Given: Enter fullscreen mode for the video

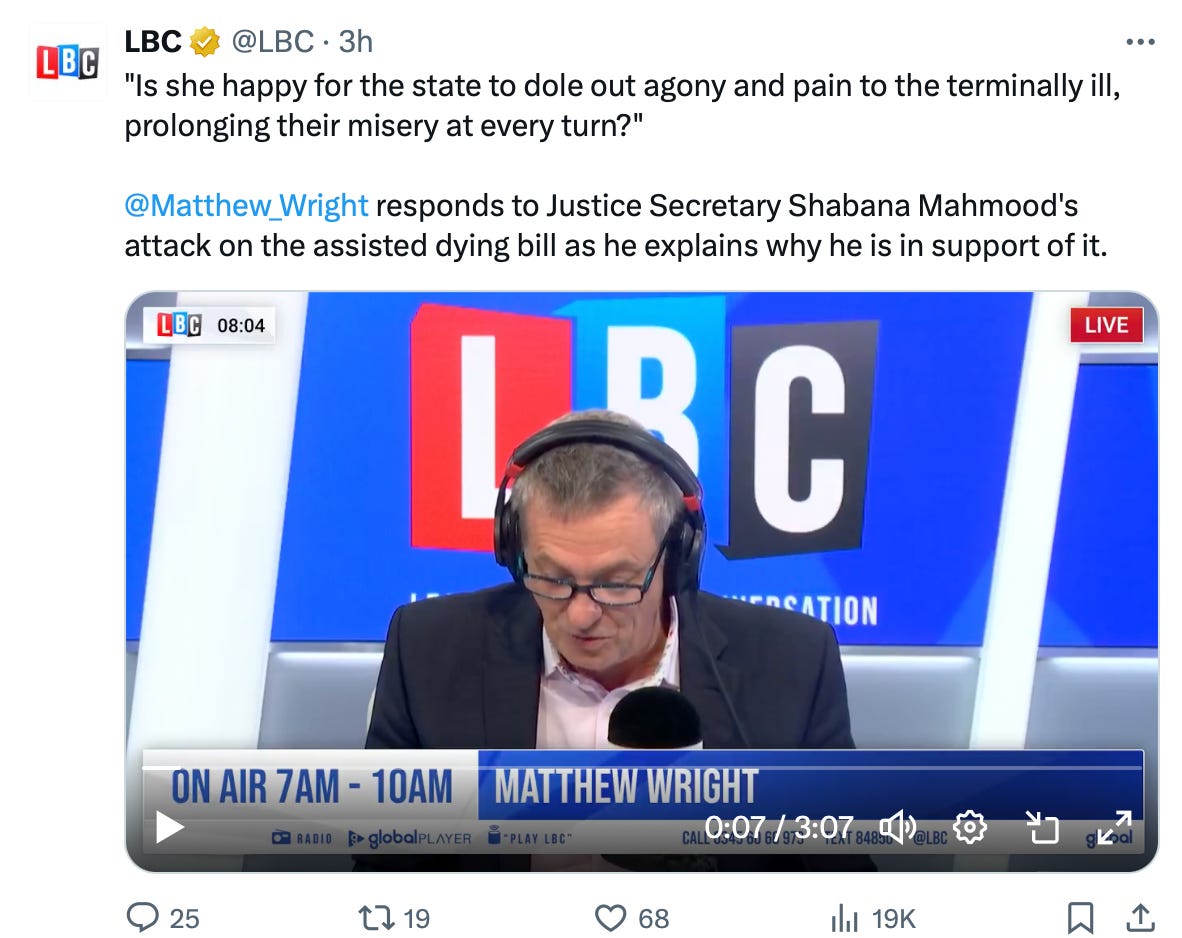Looking at the screenshot, I should (1114, 827).
